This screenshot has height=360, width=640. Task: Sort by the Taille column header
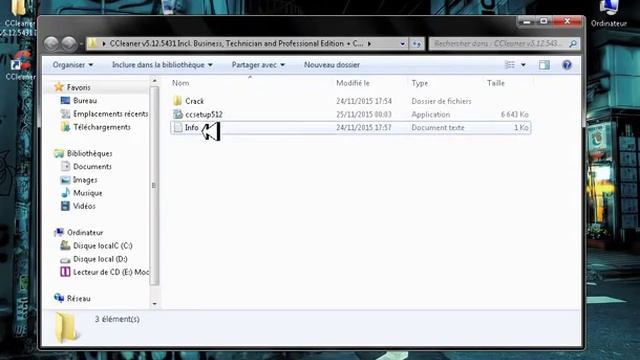pyautogui.click(x=496, y=83)
